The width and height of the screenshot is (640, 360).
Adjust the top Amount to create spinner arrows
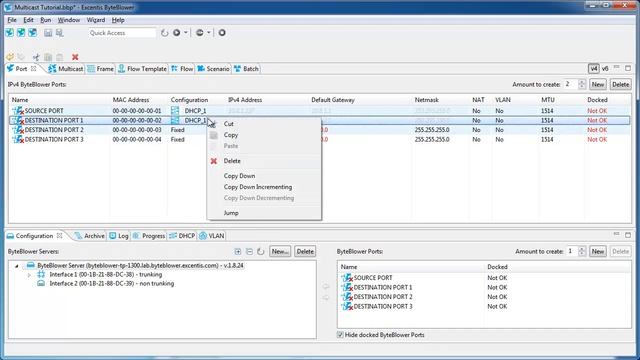(582, 84)
